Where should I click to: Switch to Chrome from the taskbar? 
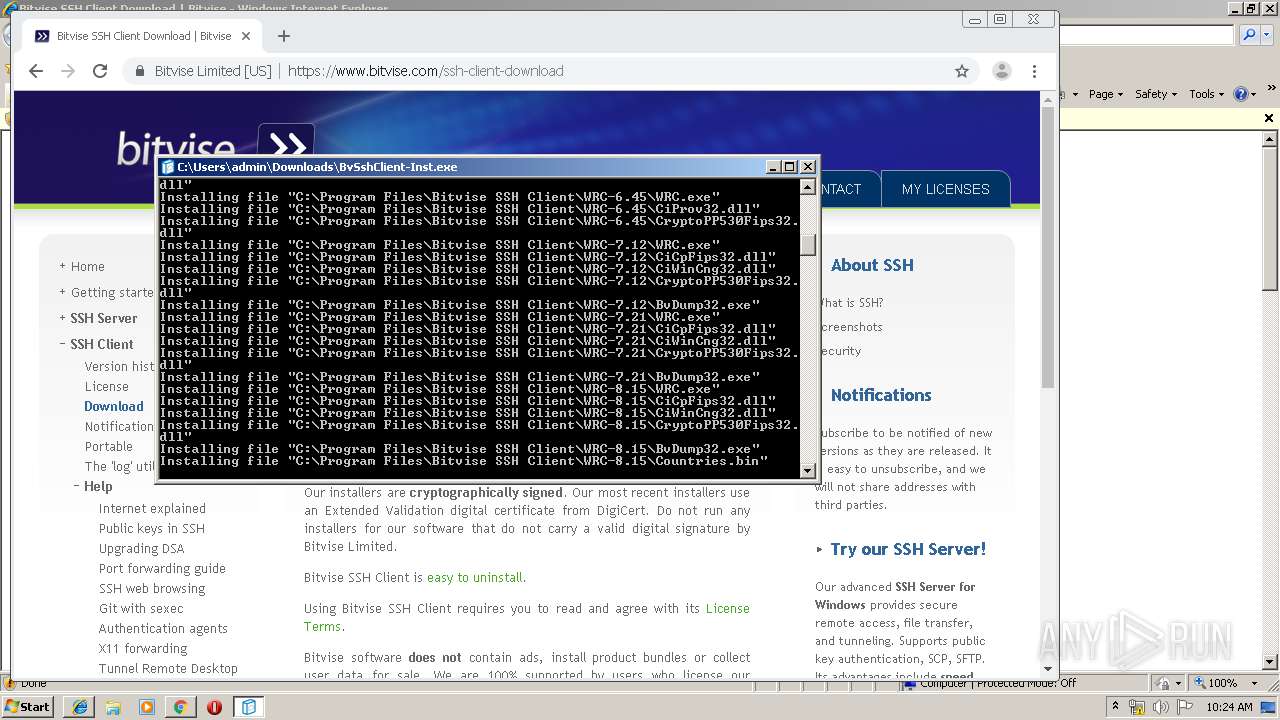pos(180,707)
